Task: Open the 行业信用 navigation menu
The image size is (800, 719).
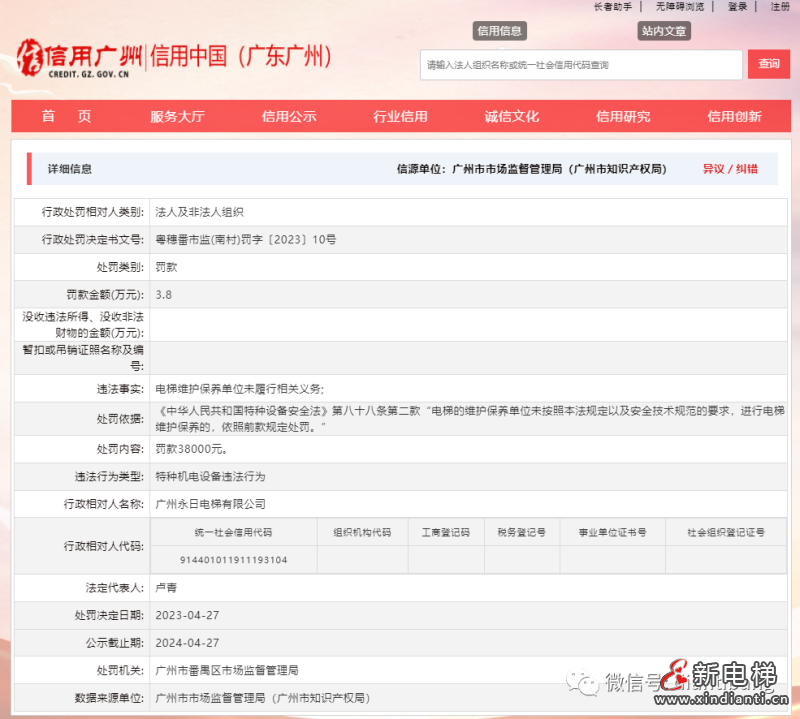Action: [402, 116]
